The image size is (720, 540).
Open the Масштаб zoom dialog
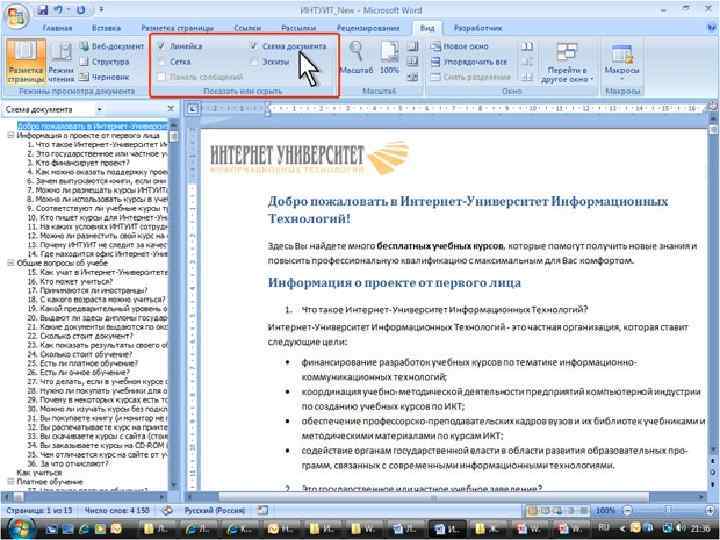356,57
